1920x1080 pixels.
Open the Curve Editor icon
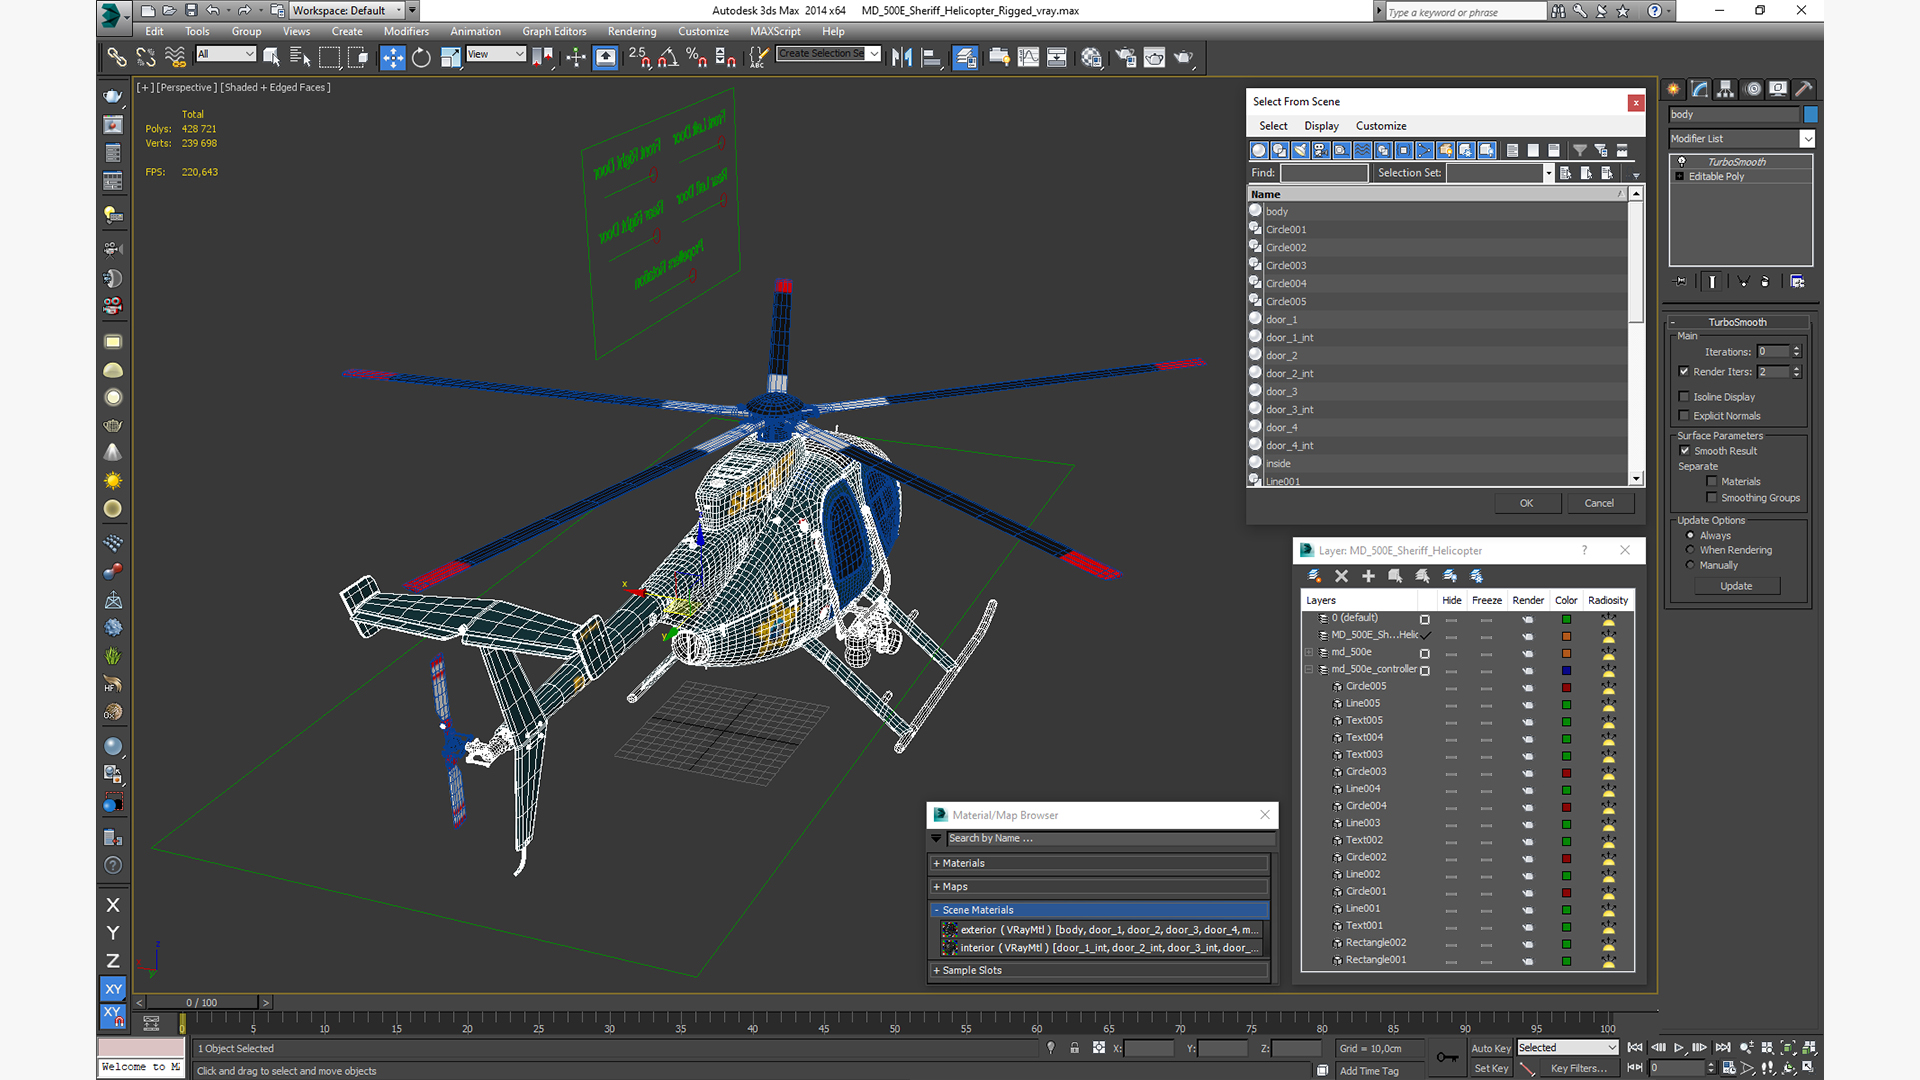1028,57
